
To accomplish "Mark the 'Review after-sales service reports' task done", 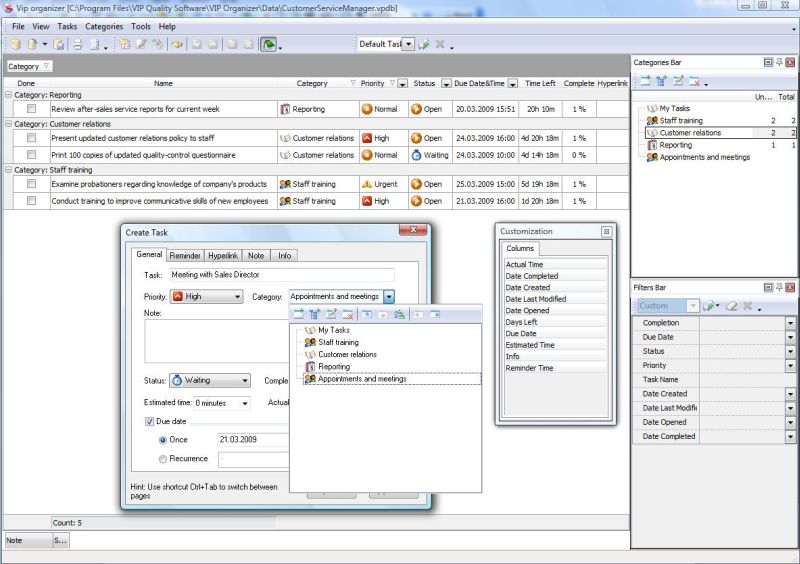I will (x=31, y=109).
